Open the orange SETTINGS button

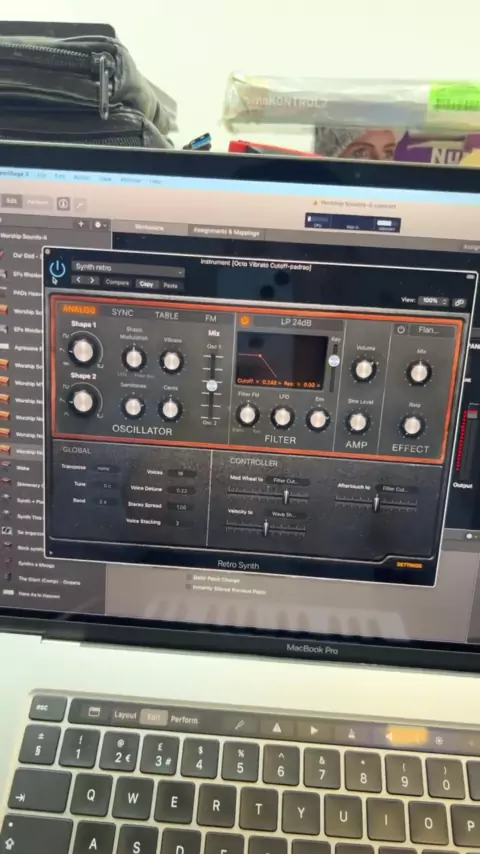tap(409, 565)
